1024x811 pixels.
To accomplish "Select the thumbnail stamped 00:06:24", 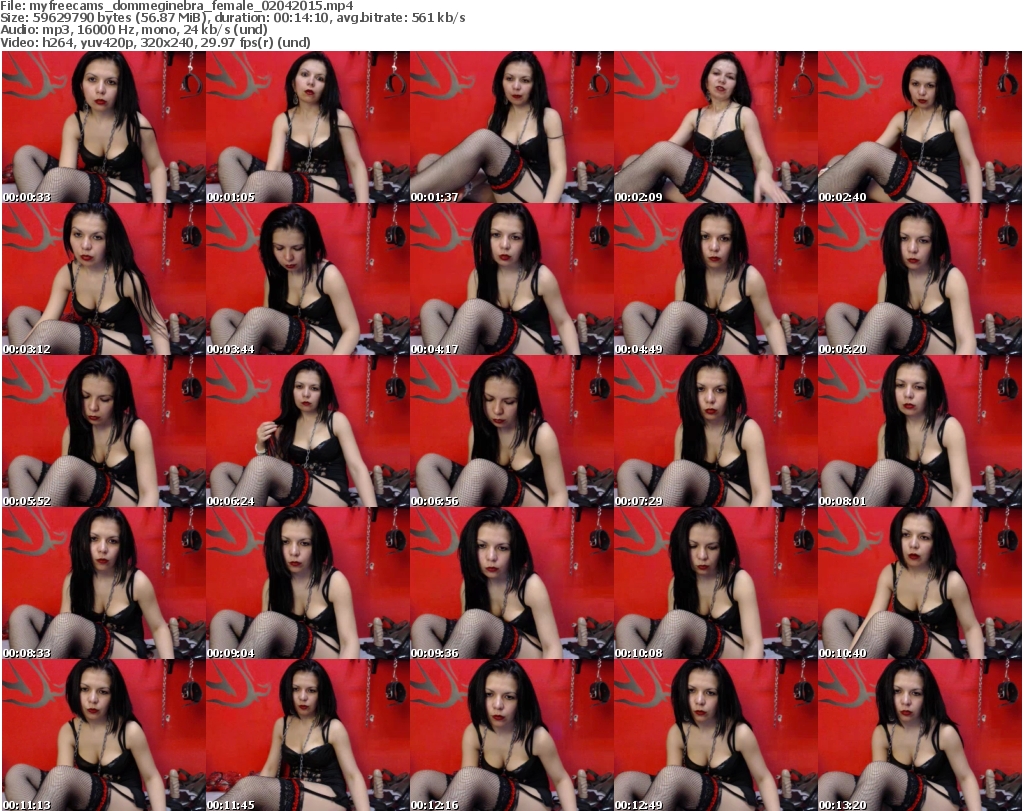I will (x=308, y=431).
